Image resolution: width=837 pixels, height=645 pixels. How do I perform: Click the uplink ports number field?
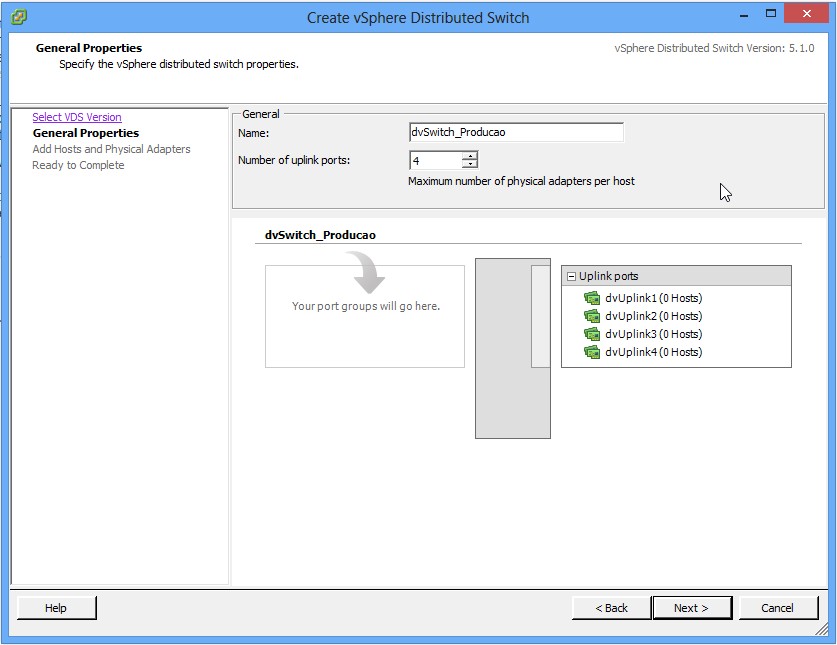[x=436, y=160]
